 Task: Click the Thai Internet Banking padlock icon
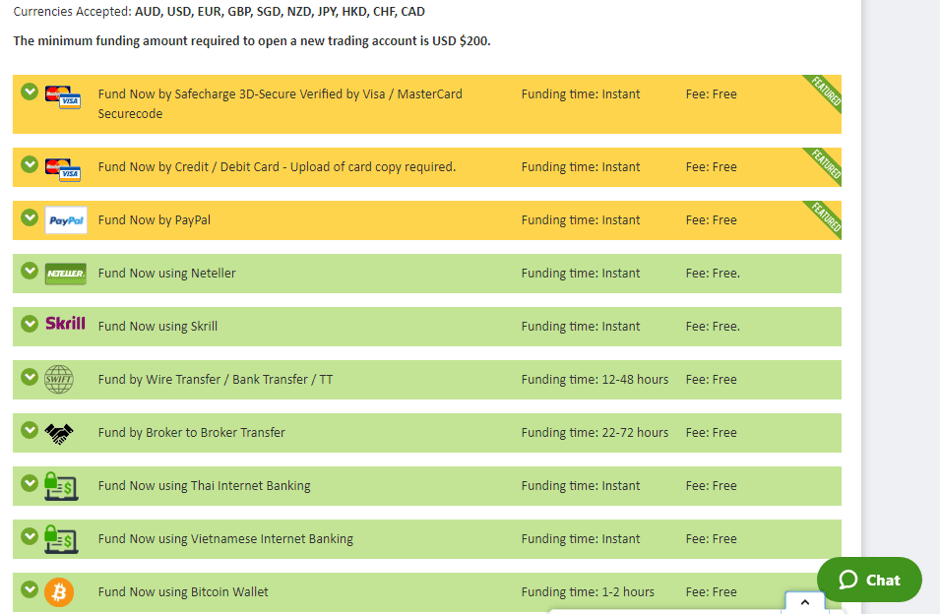tap(61, 486)
